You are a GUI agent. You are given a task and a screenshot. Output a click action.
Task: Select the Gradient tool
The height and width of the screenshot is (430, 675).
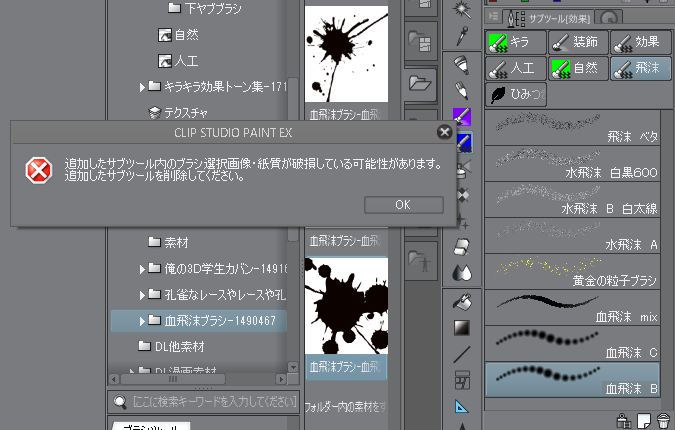(461, 328)
